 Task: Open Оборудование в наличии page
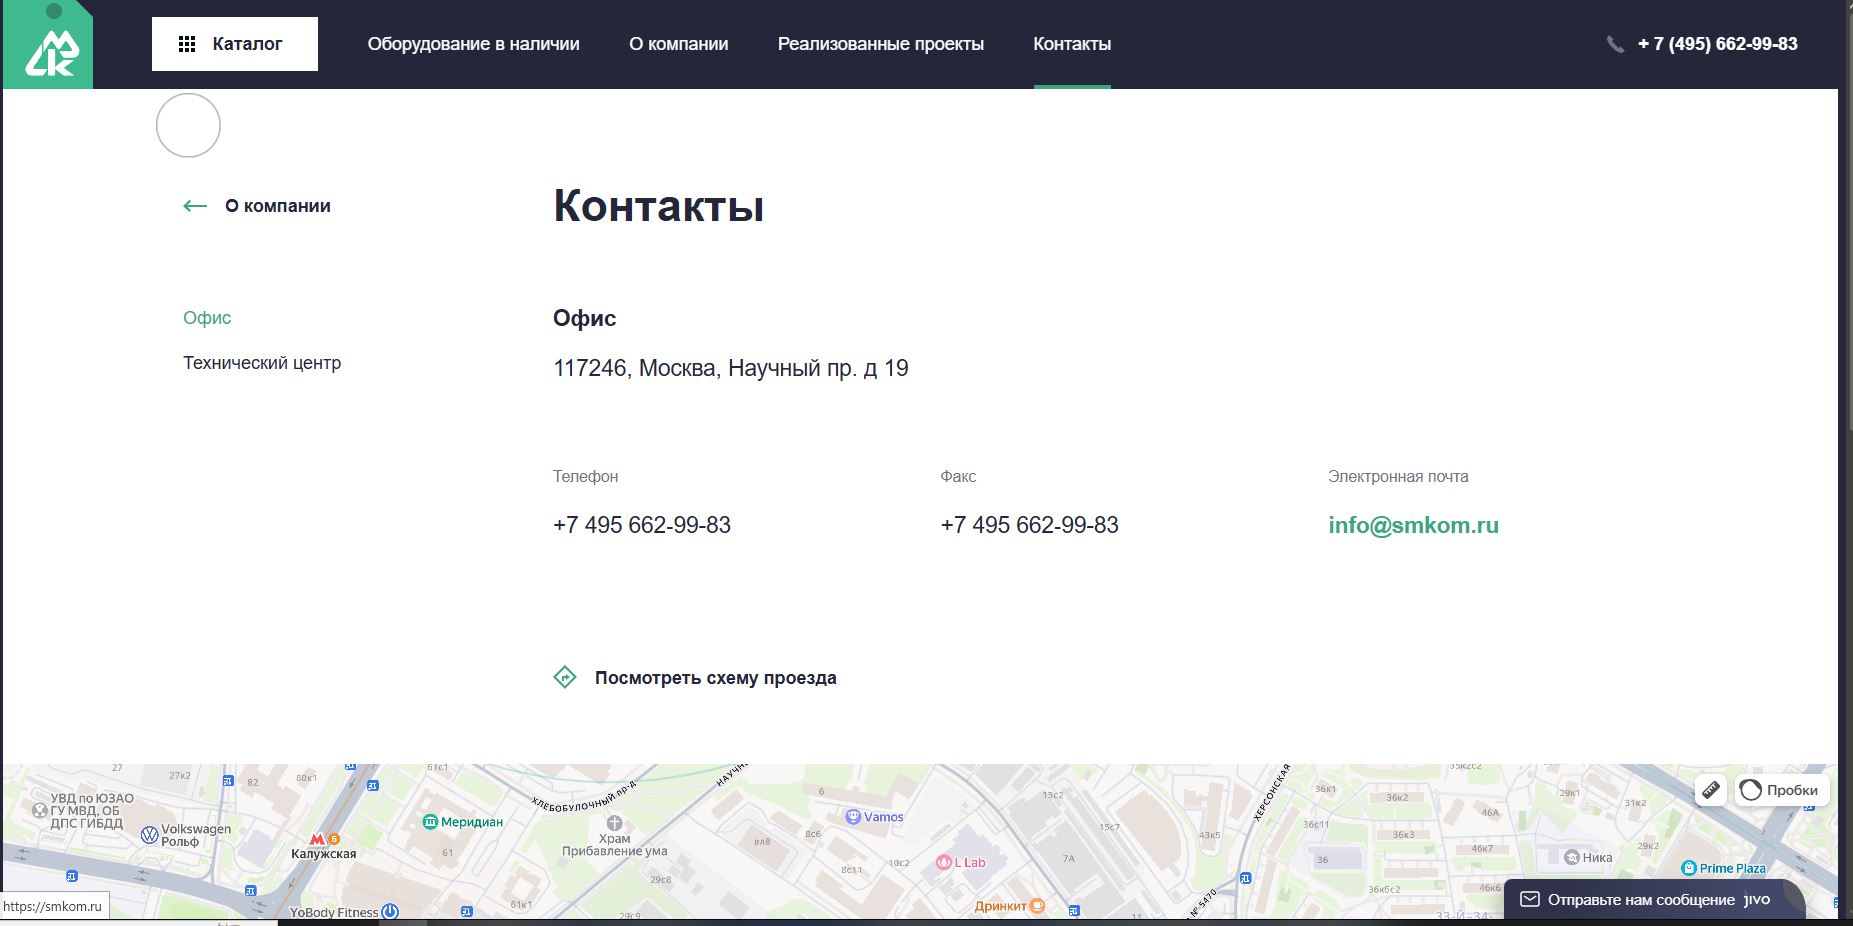[473, 44]
